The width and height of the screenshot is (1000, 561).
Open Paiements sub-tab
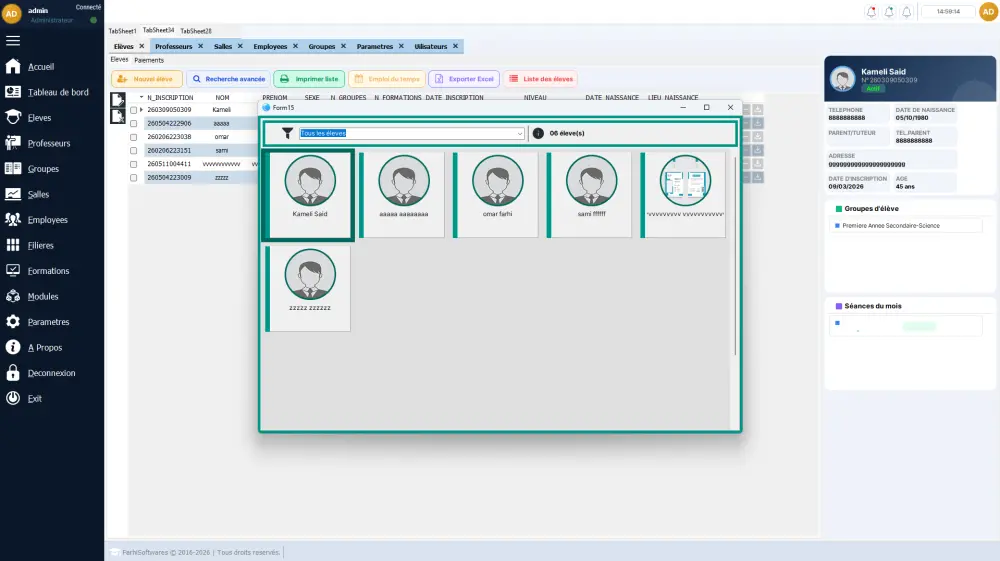coord(149,61)
